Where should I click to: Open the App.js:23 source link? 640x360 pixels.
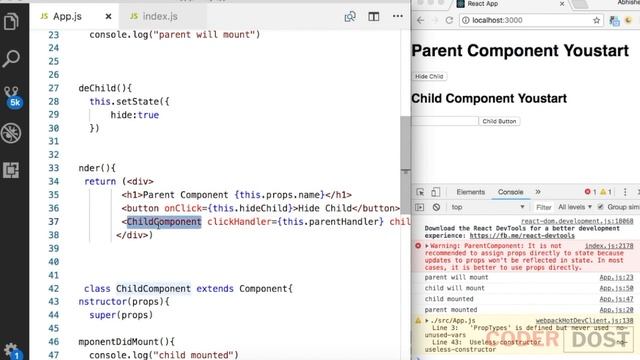(616, 277)
